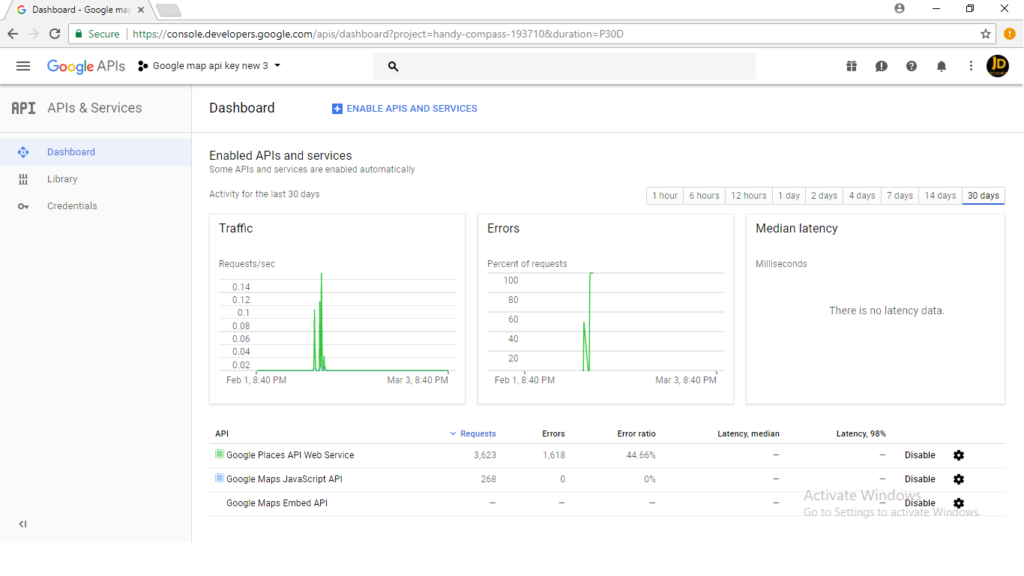Disable Google Maps JavaScript API

[x=920, y=479]
